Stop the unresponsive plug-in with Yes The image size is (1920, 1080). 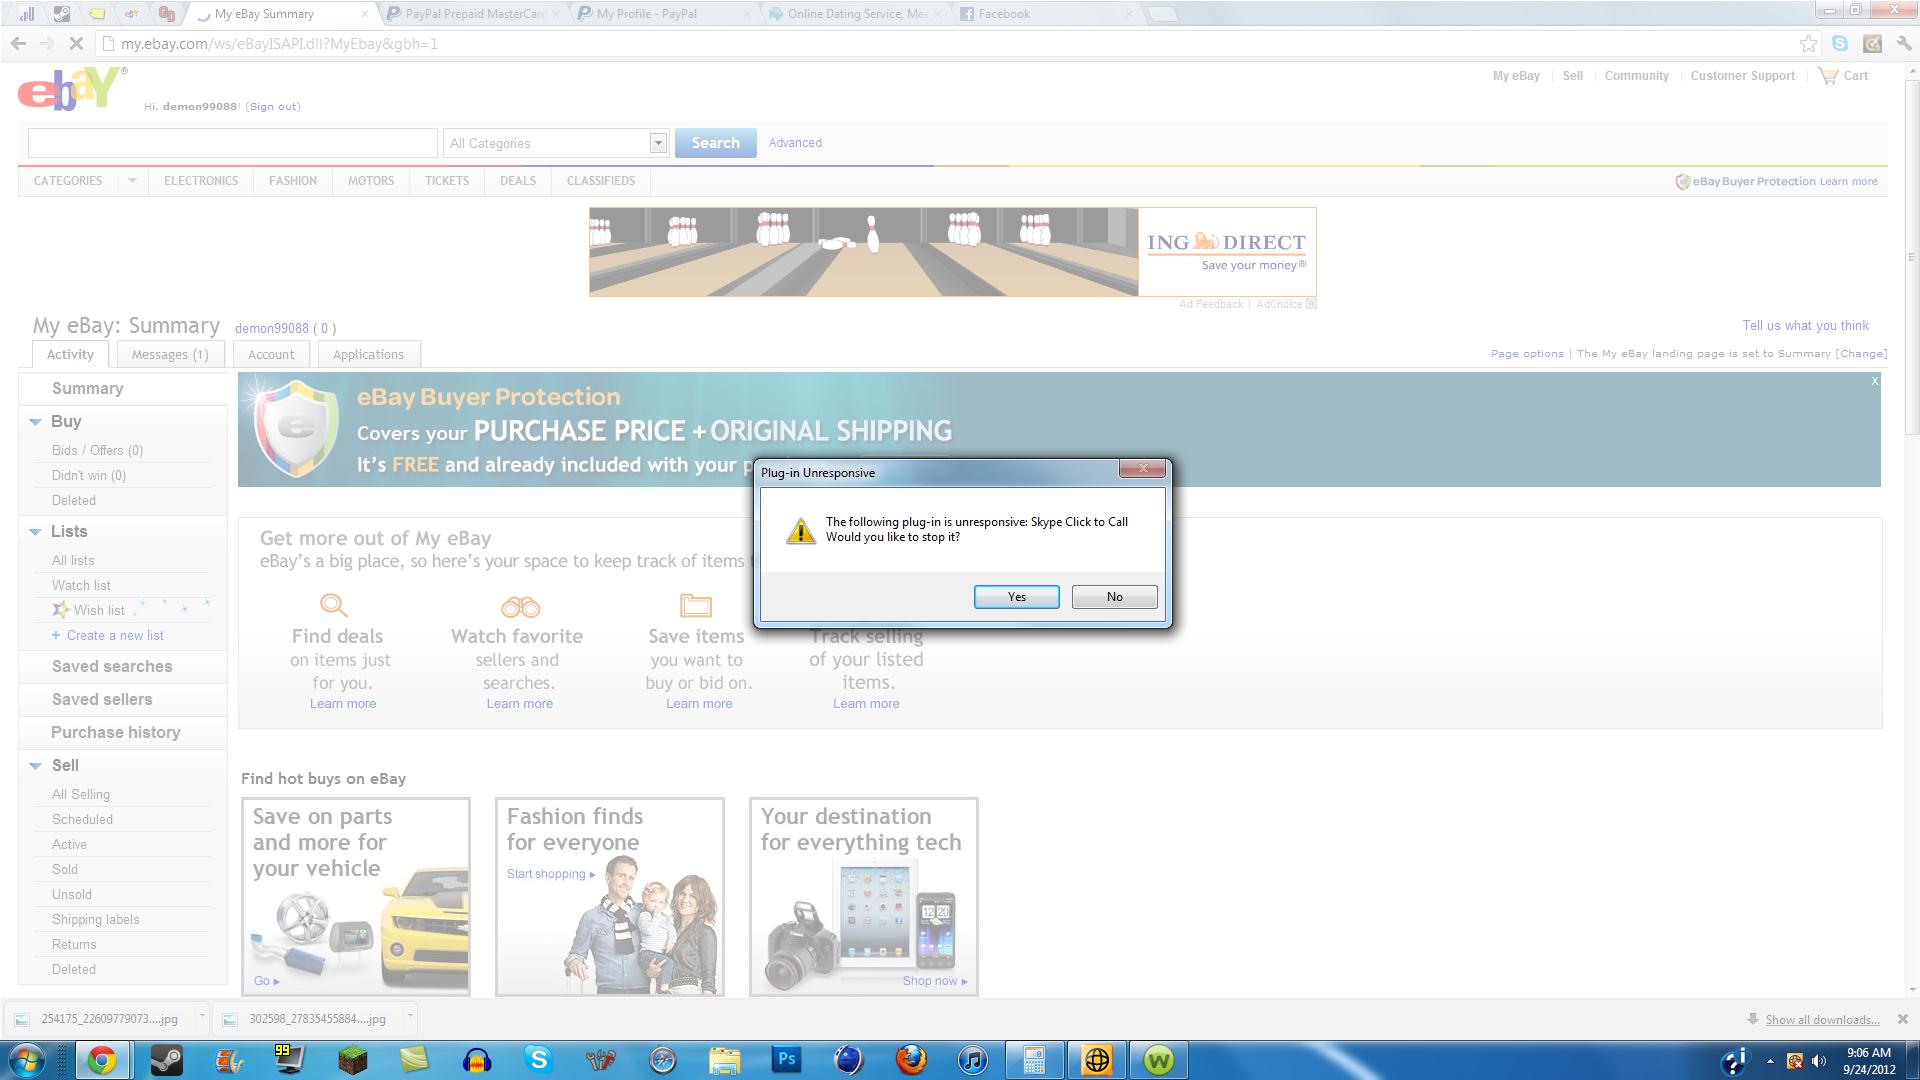[x=1016, y=597]
